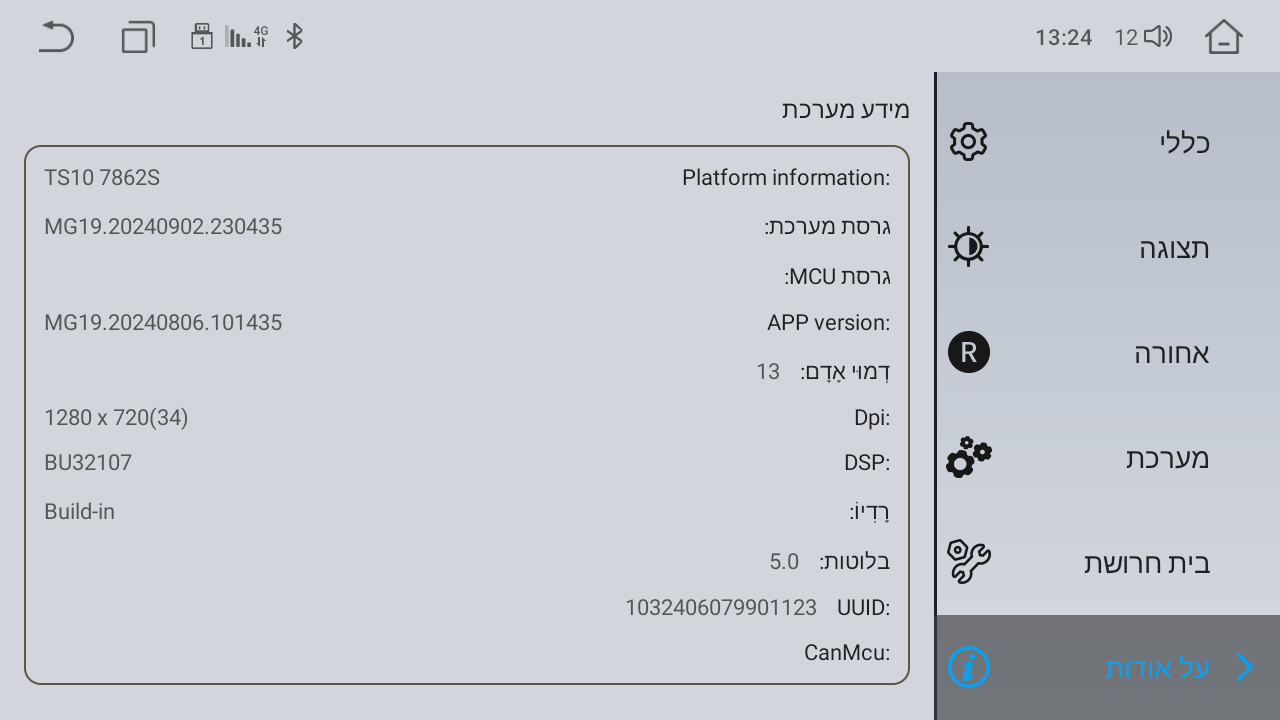Tap the SD card status icon
The width and height of the screenshot is (1280, 720).
click(x=202, y=37)
